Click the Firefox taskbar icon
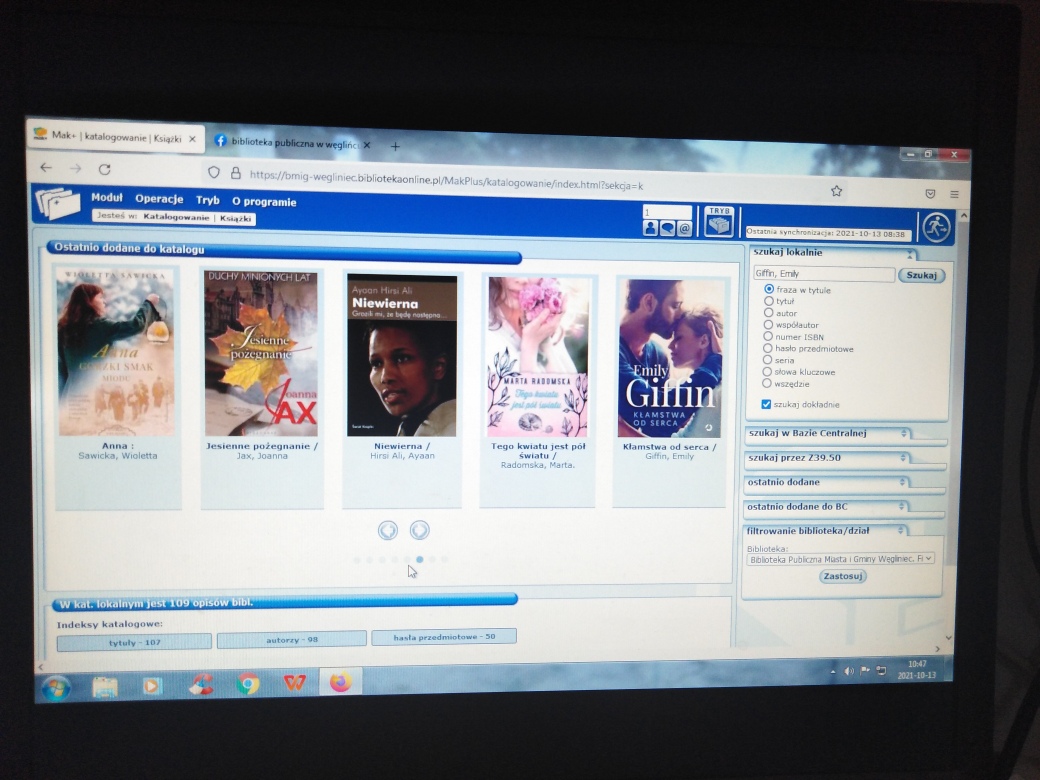Image resolution: width=1040 pixels, height=780 pixels. coord(340,681)
